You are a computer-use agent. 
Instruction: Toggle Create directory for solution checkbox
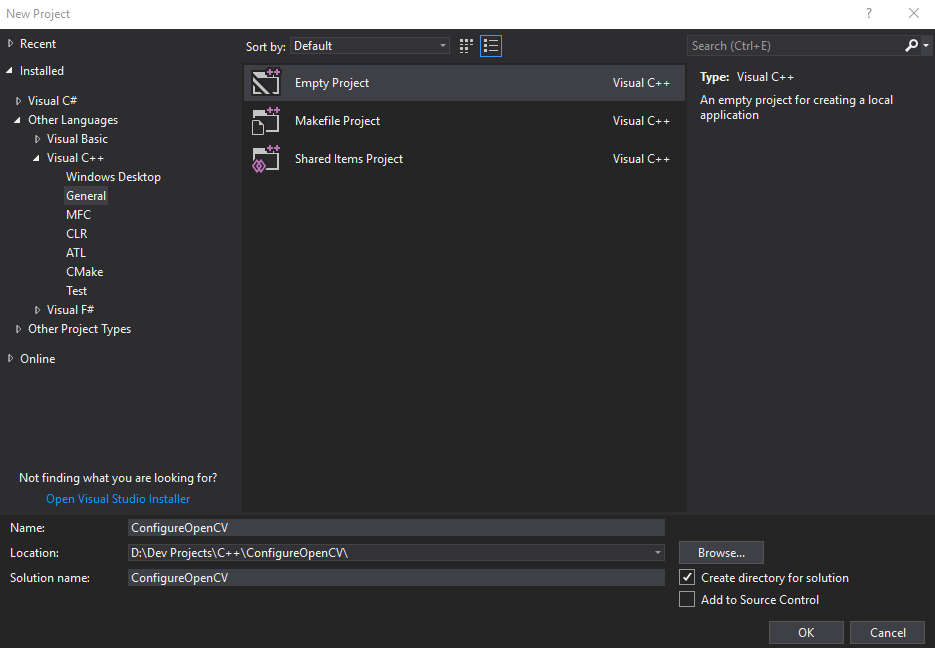click(x=687, y=578)
